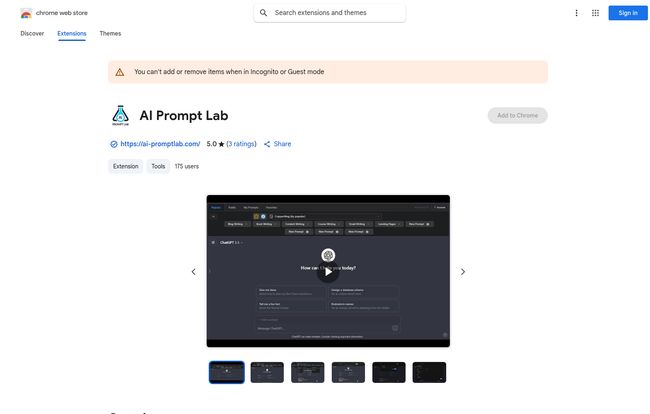Advance to the next screenshot with right arrow
Image resolution: width=650 pixels, height=414 pixels.
coord(463,272)
